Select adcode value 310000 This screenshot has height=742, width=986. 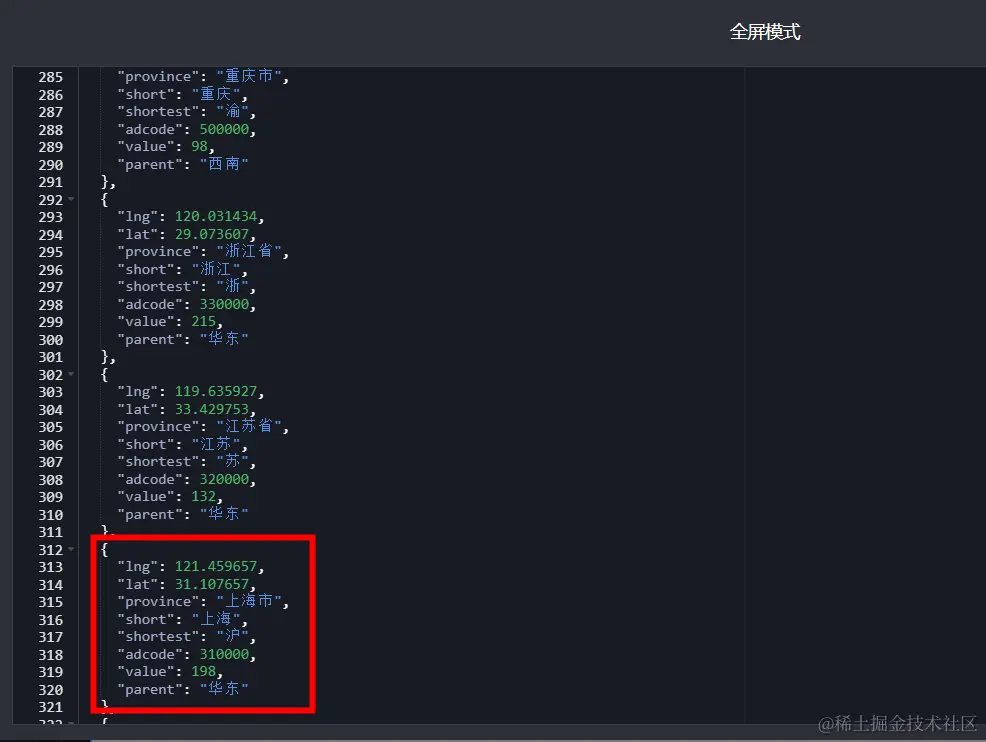click(x=224, y=653)
